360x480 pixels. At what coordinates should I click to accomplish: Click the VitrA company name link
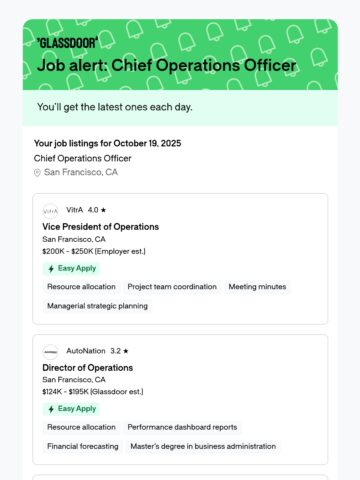[x=74, y=210]
